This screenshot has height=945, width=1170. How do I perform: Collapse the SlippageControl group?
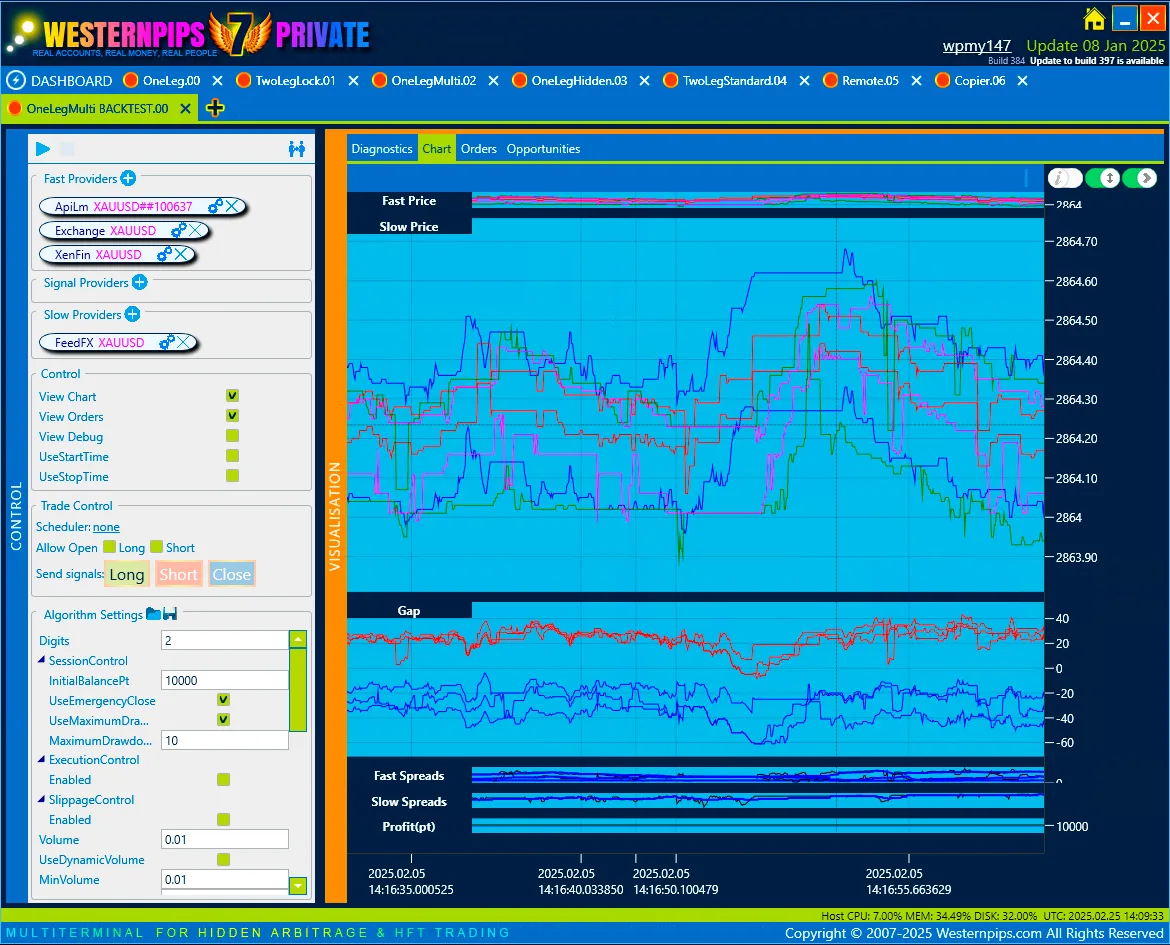tap(42, 799)
